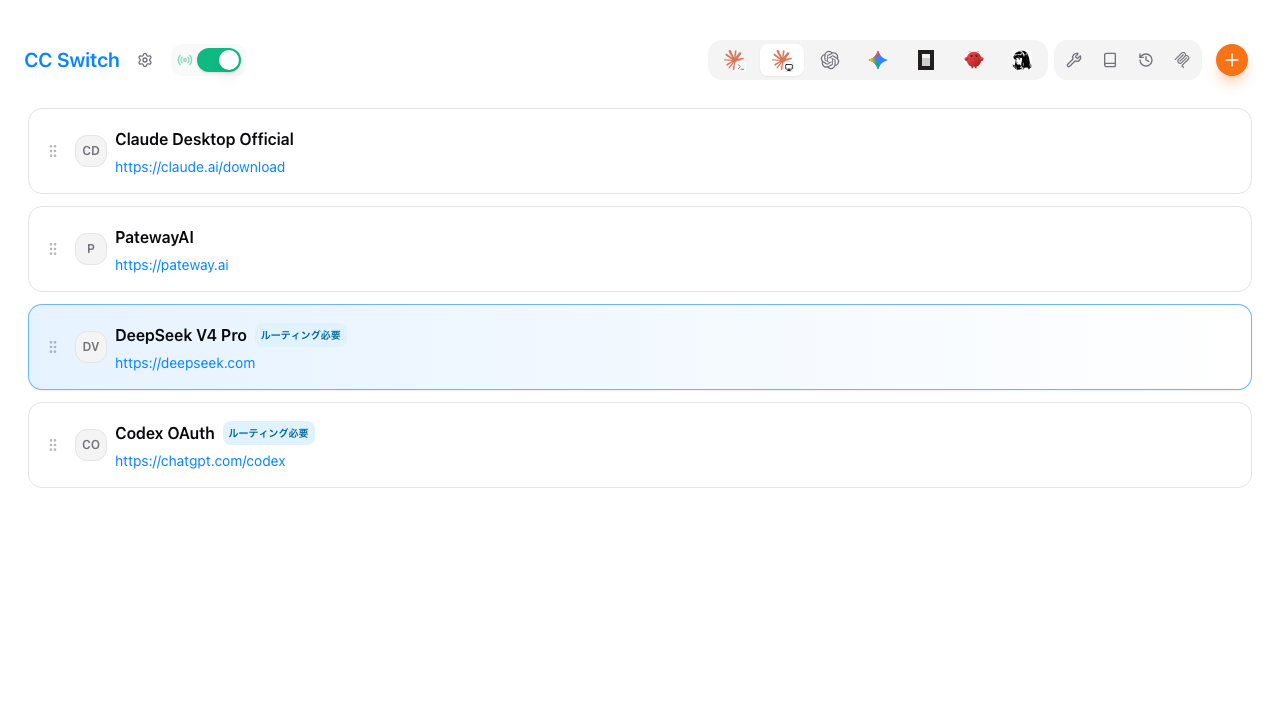Select the Gemini sparkle icon

878,60
